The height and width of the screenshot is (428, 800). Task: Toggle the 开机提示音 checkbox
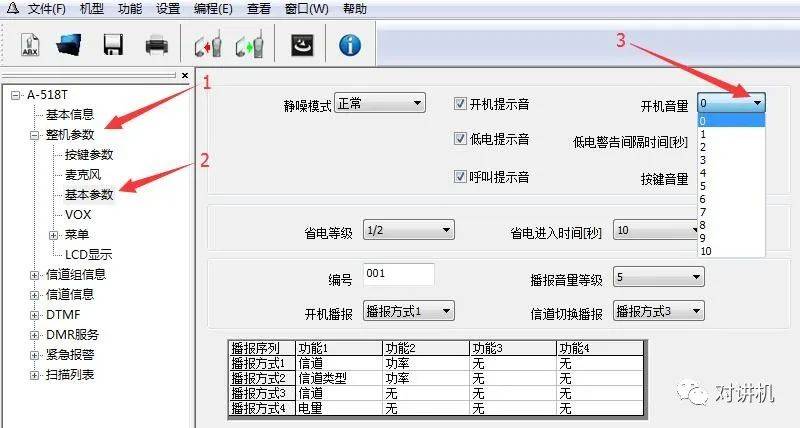461,103
